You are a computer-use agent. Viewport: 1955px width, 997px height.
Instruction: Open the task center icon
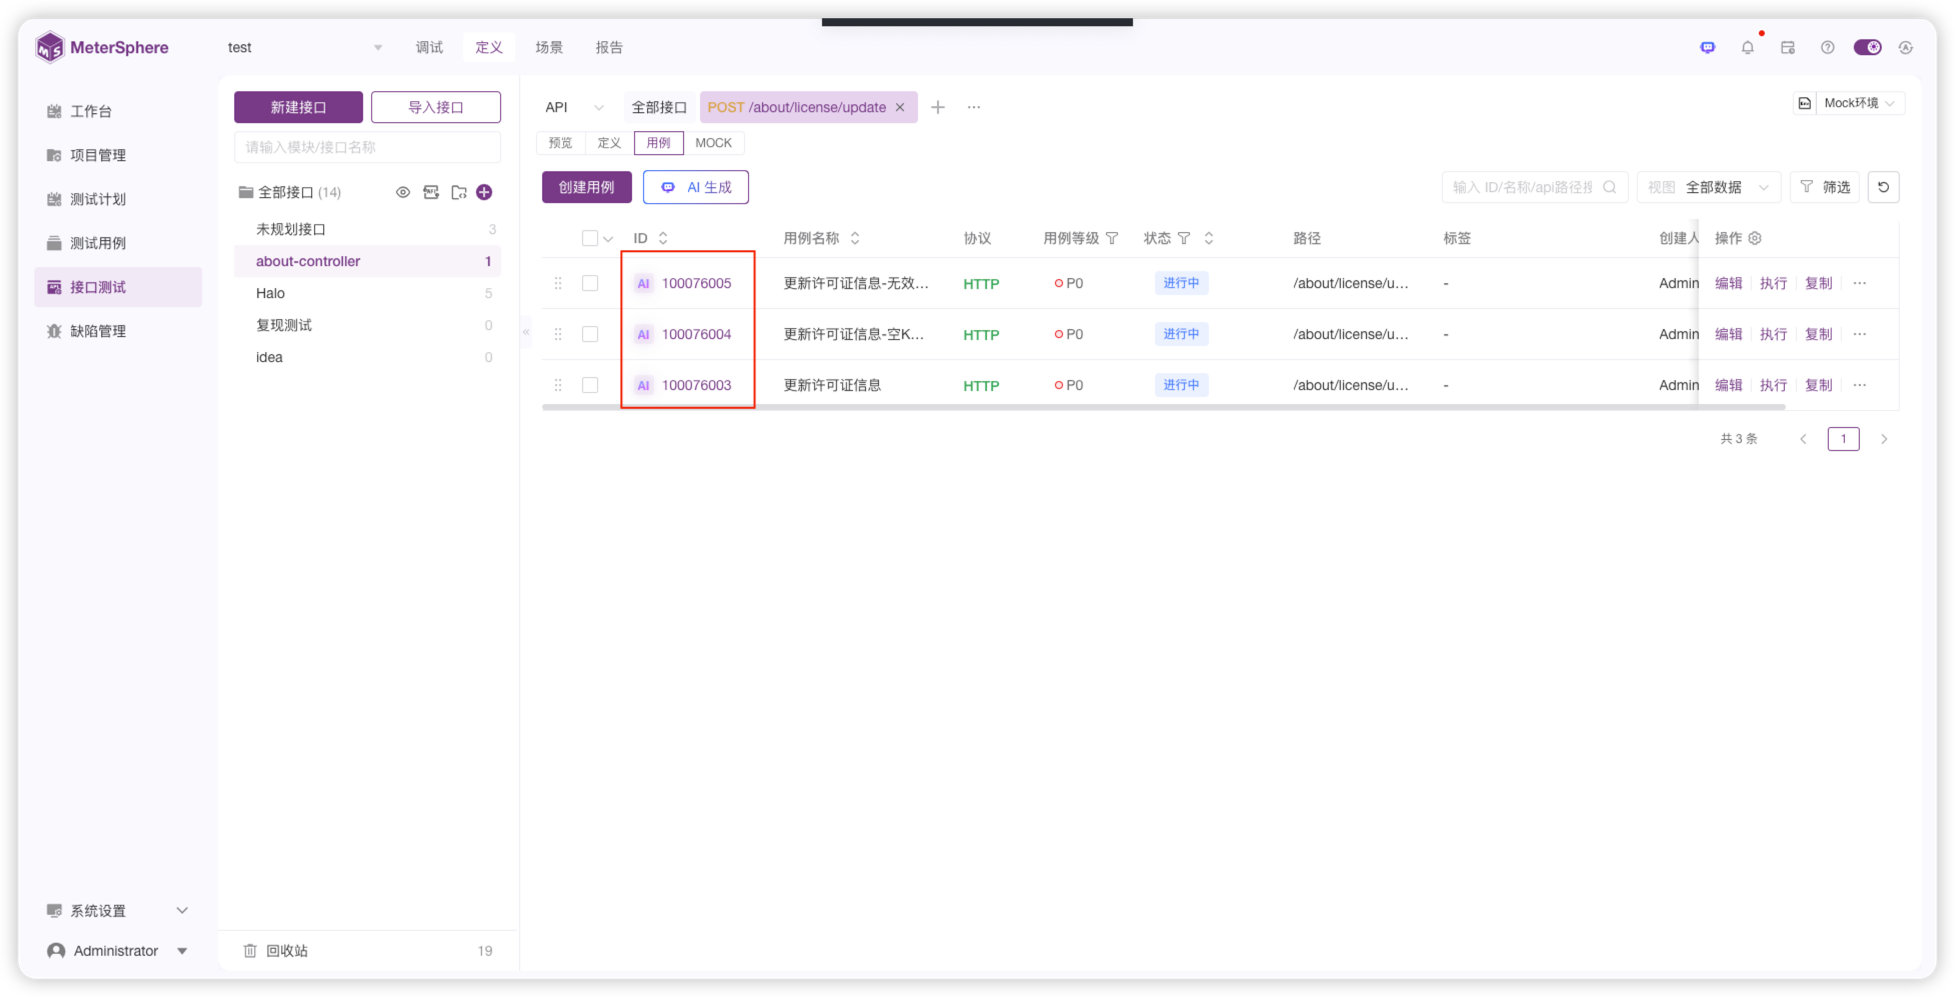click(1787, 47)
